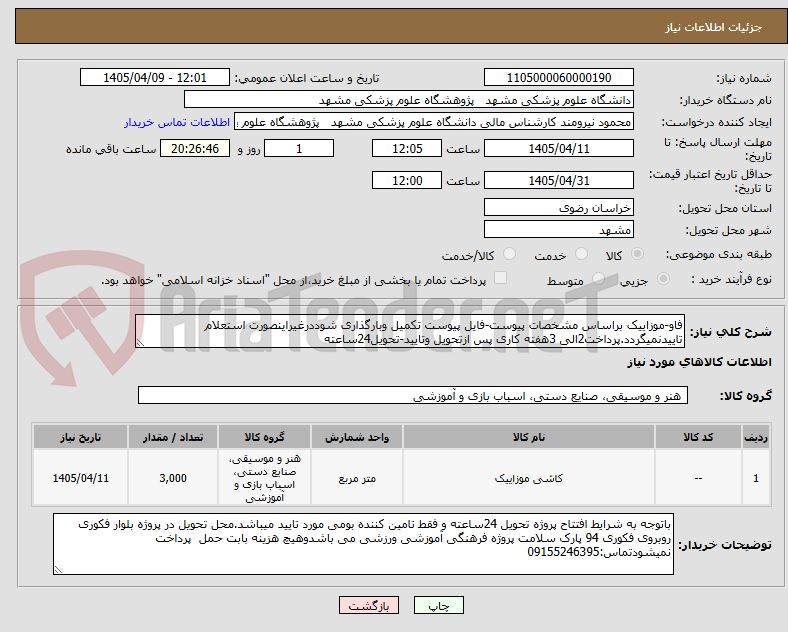Click the need date cell 1405/04/11
This screenshot has width=788, height=632.
click(80, 478)
